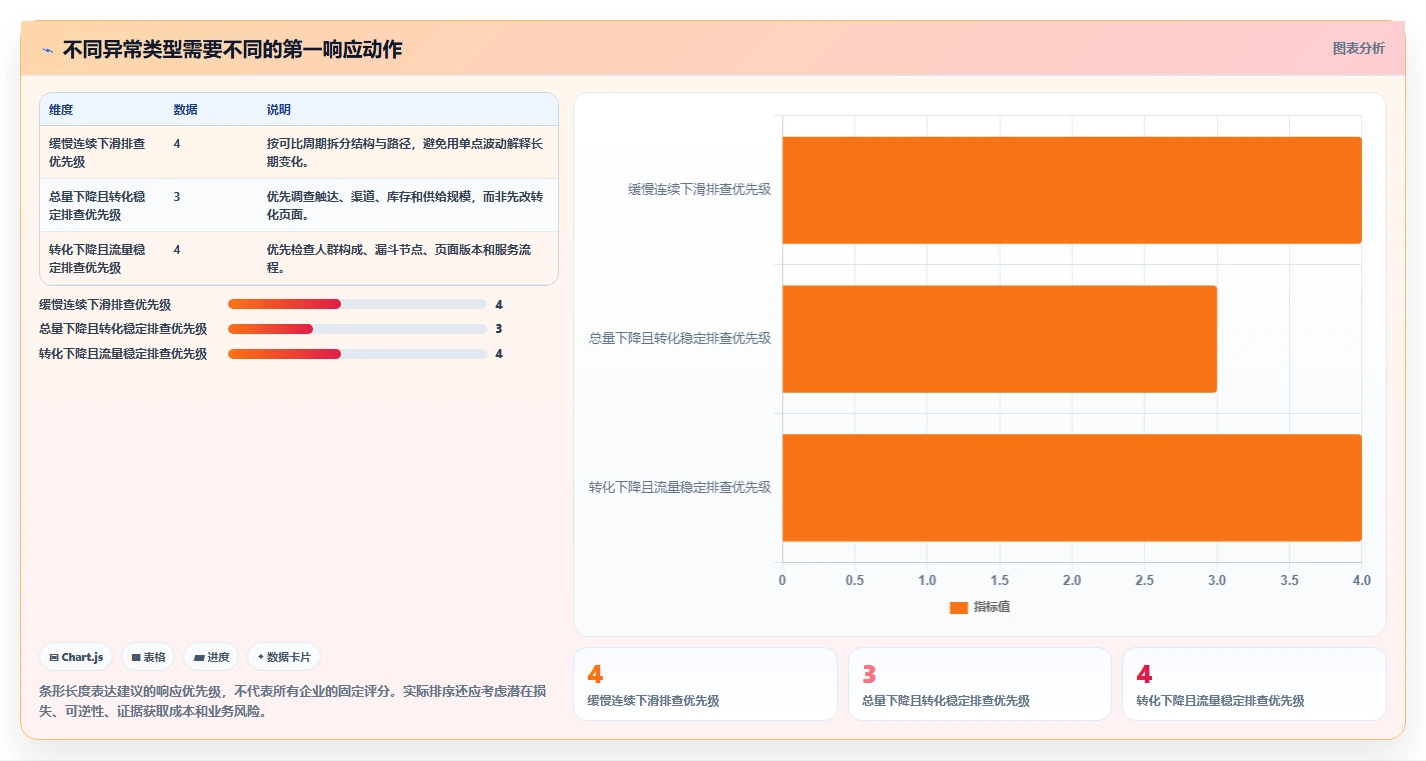Select the 表格 tag chip
The width and height of the screenshot is (1426, 761).
pyautogui.click(x=148, y=657)
